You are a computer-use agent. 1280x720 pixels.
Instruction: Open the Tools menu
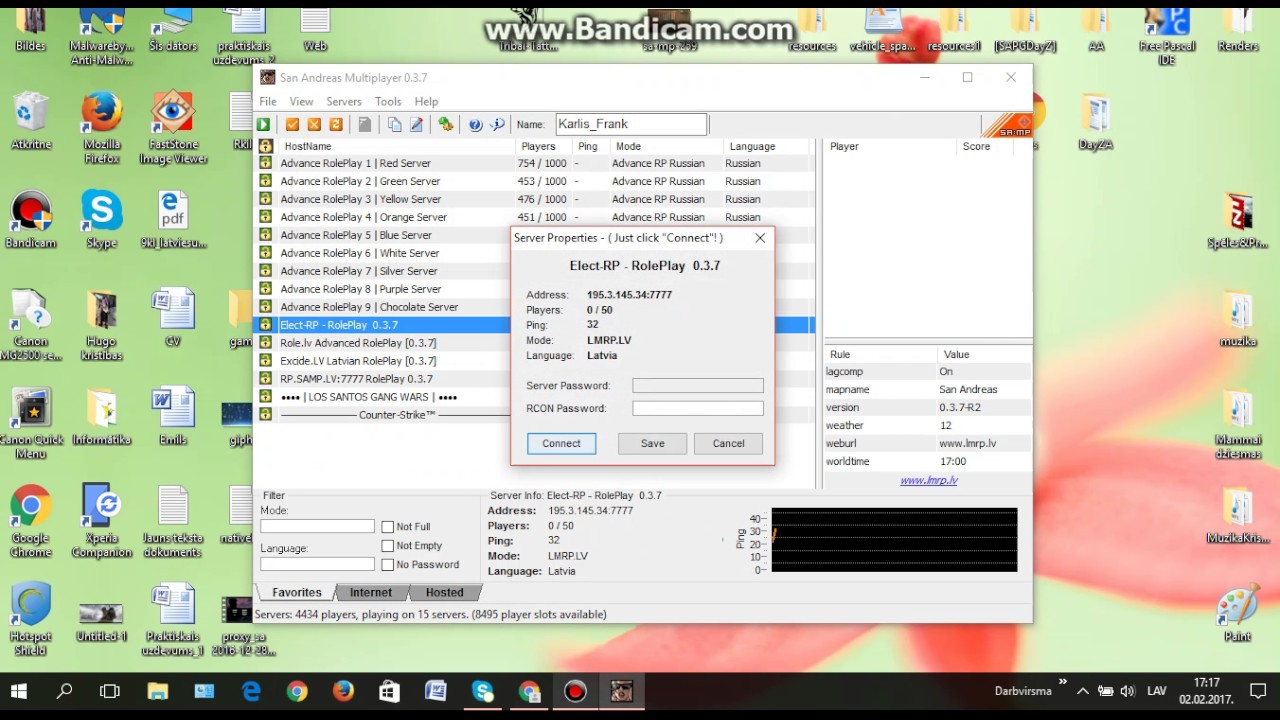coord(388,101)
